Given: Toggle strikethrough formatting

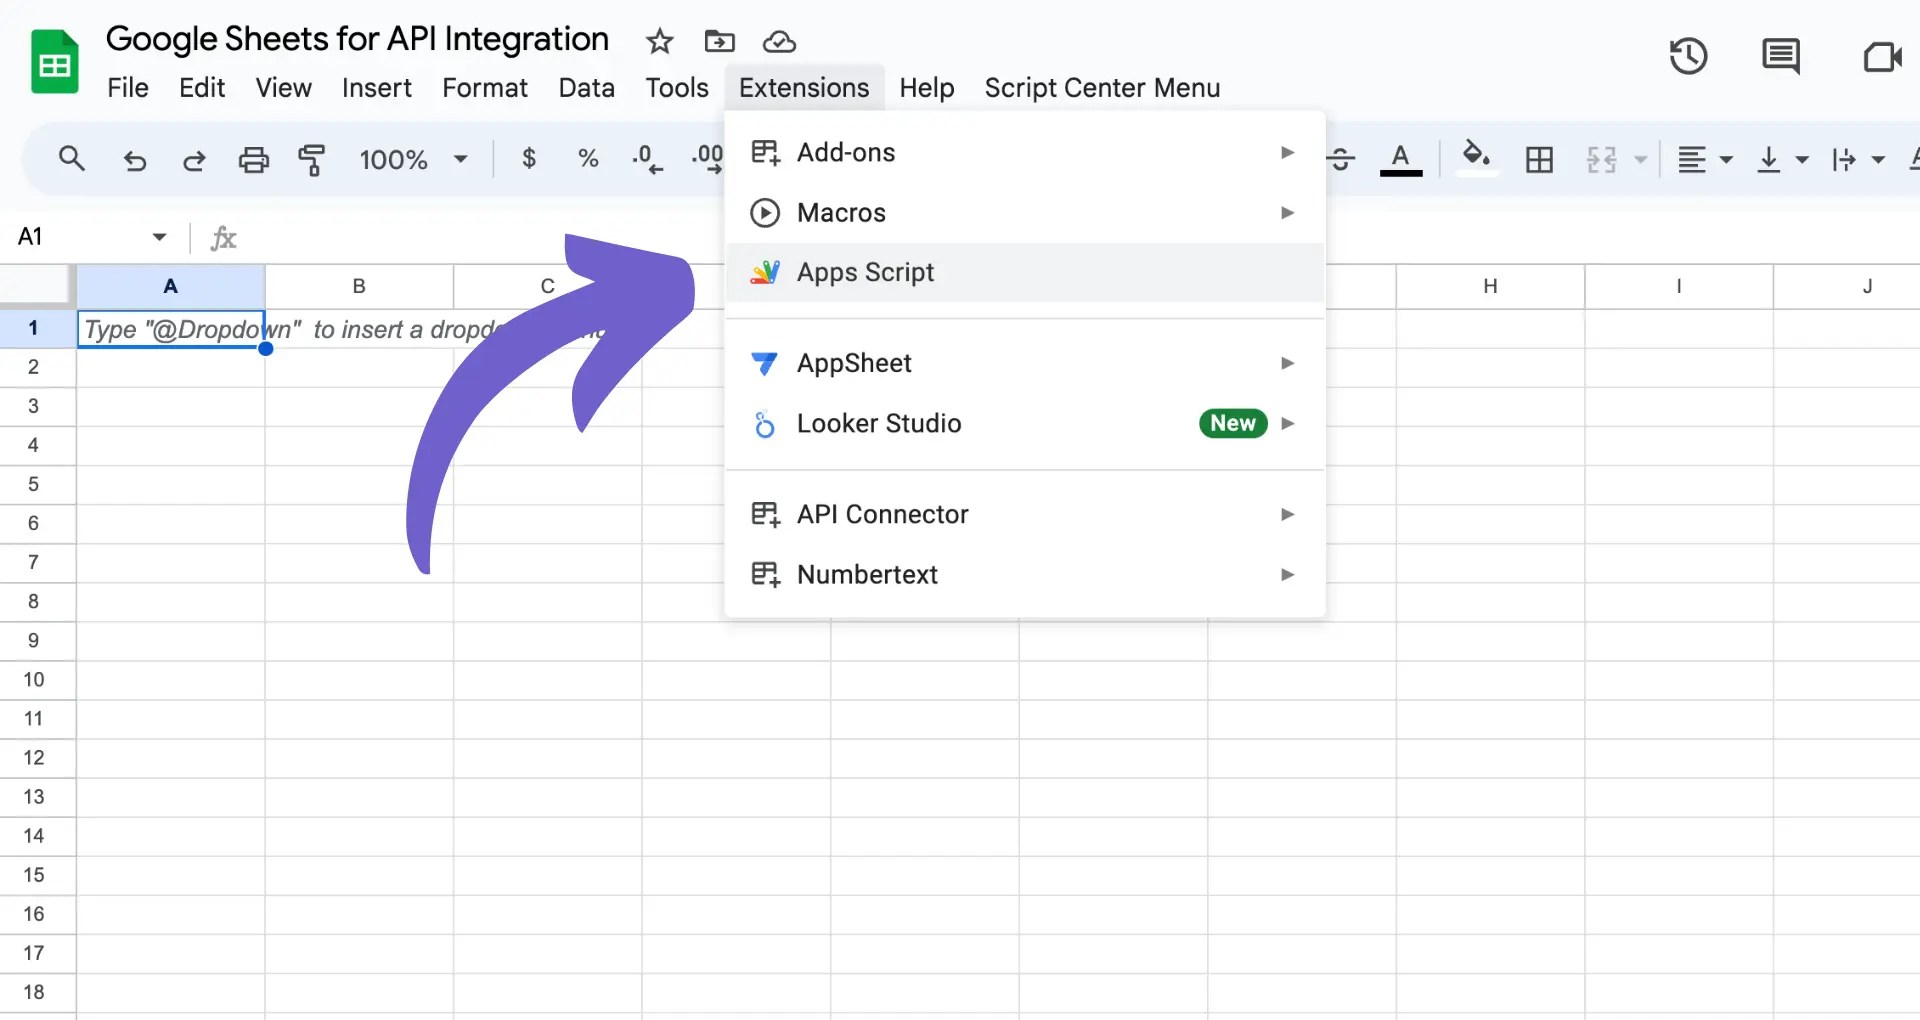Looking at the screenshot, I should point(1341,159).
